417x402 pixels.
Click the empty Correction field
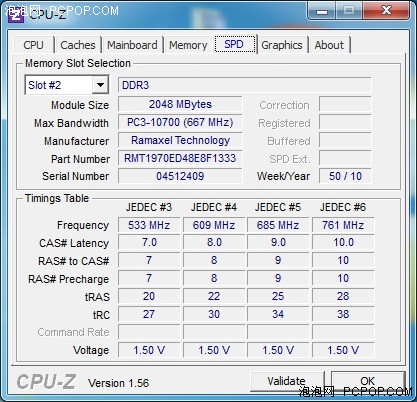(x=345, y=104)
